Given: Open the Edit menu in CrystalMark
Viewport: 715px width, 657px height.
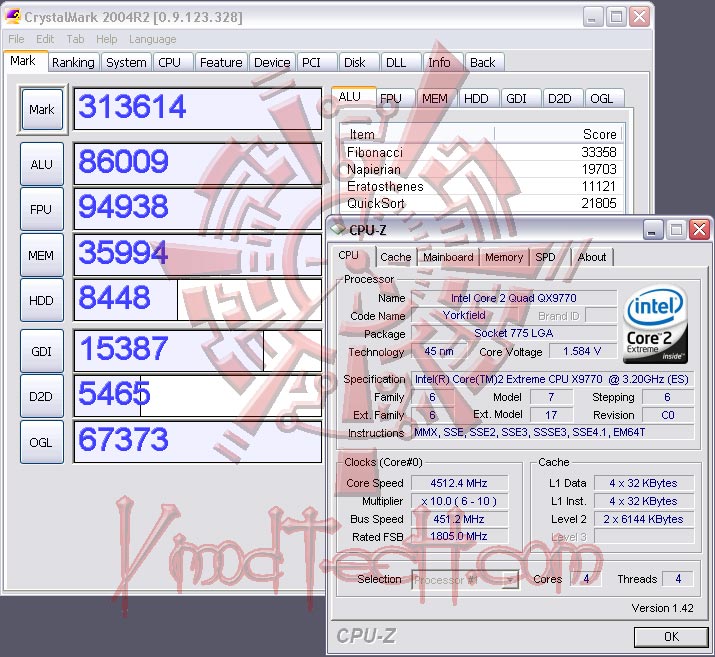Looking at the screenshot, I should pyautogui.click(x=45, y=39).
